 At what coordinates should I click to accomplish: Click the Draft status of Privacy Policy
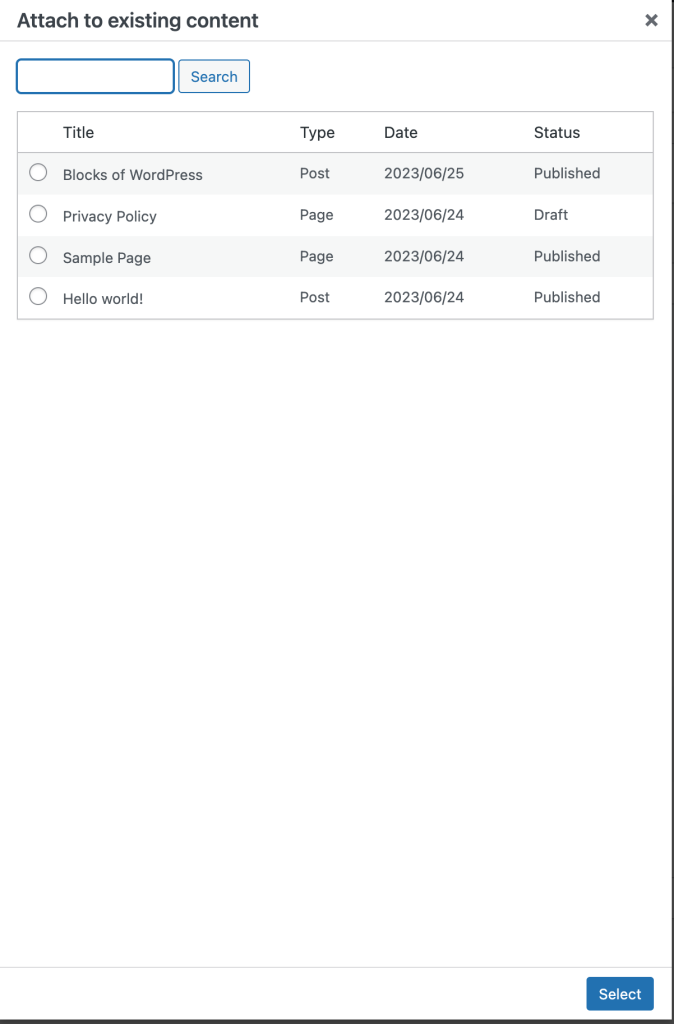(x=550, y=216)
